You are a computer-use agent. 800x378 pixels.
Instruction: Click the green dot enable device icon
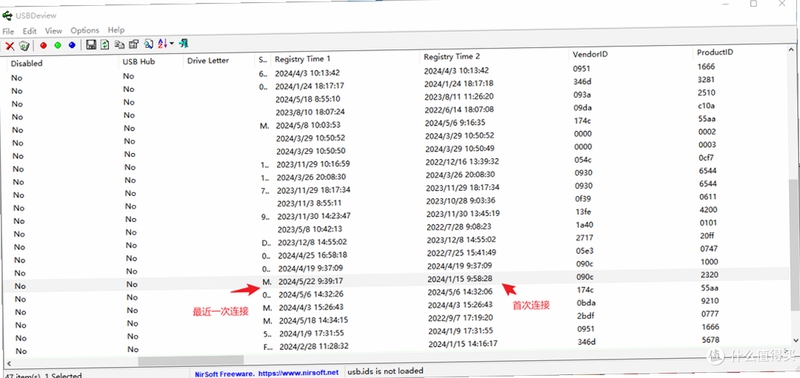point(58,45)
